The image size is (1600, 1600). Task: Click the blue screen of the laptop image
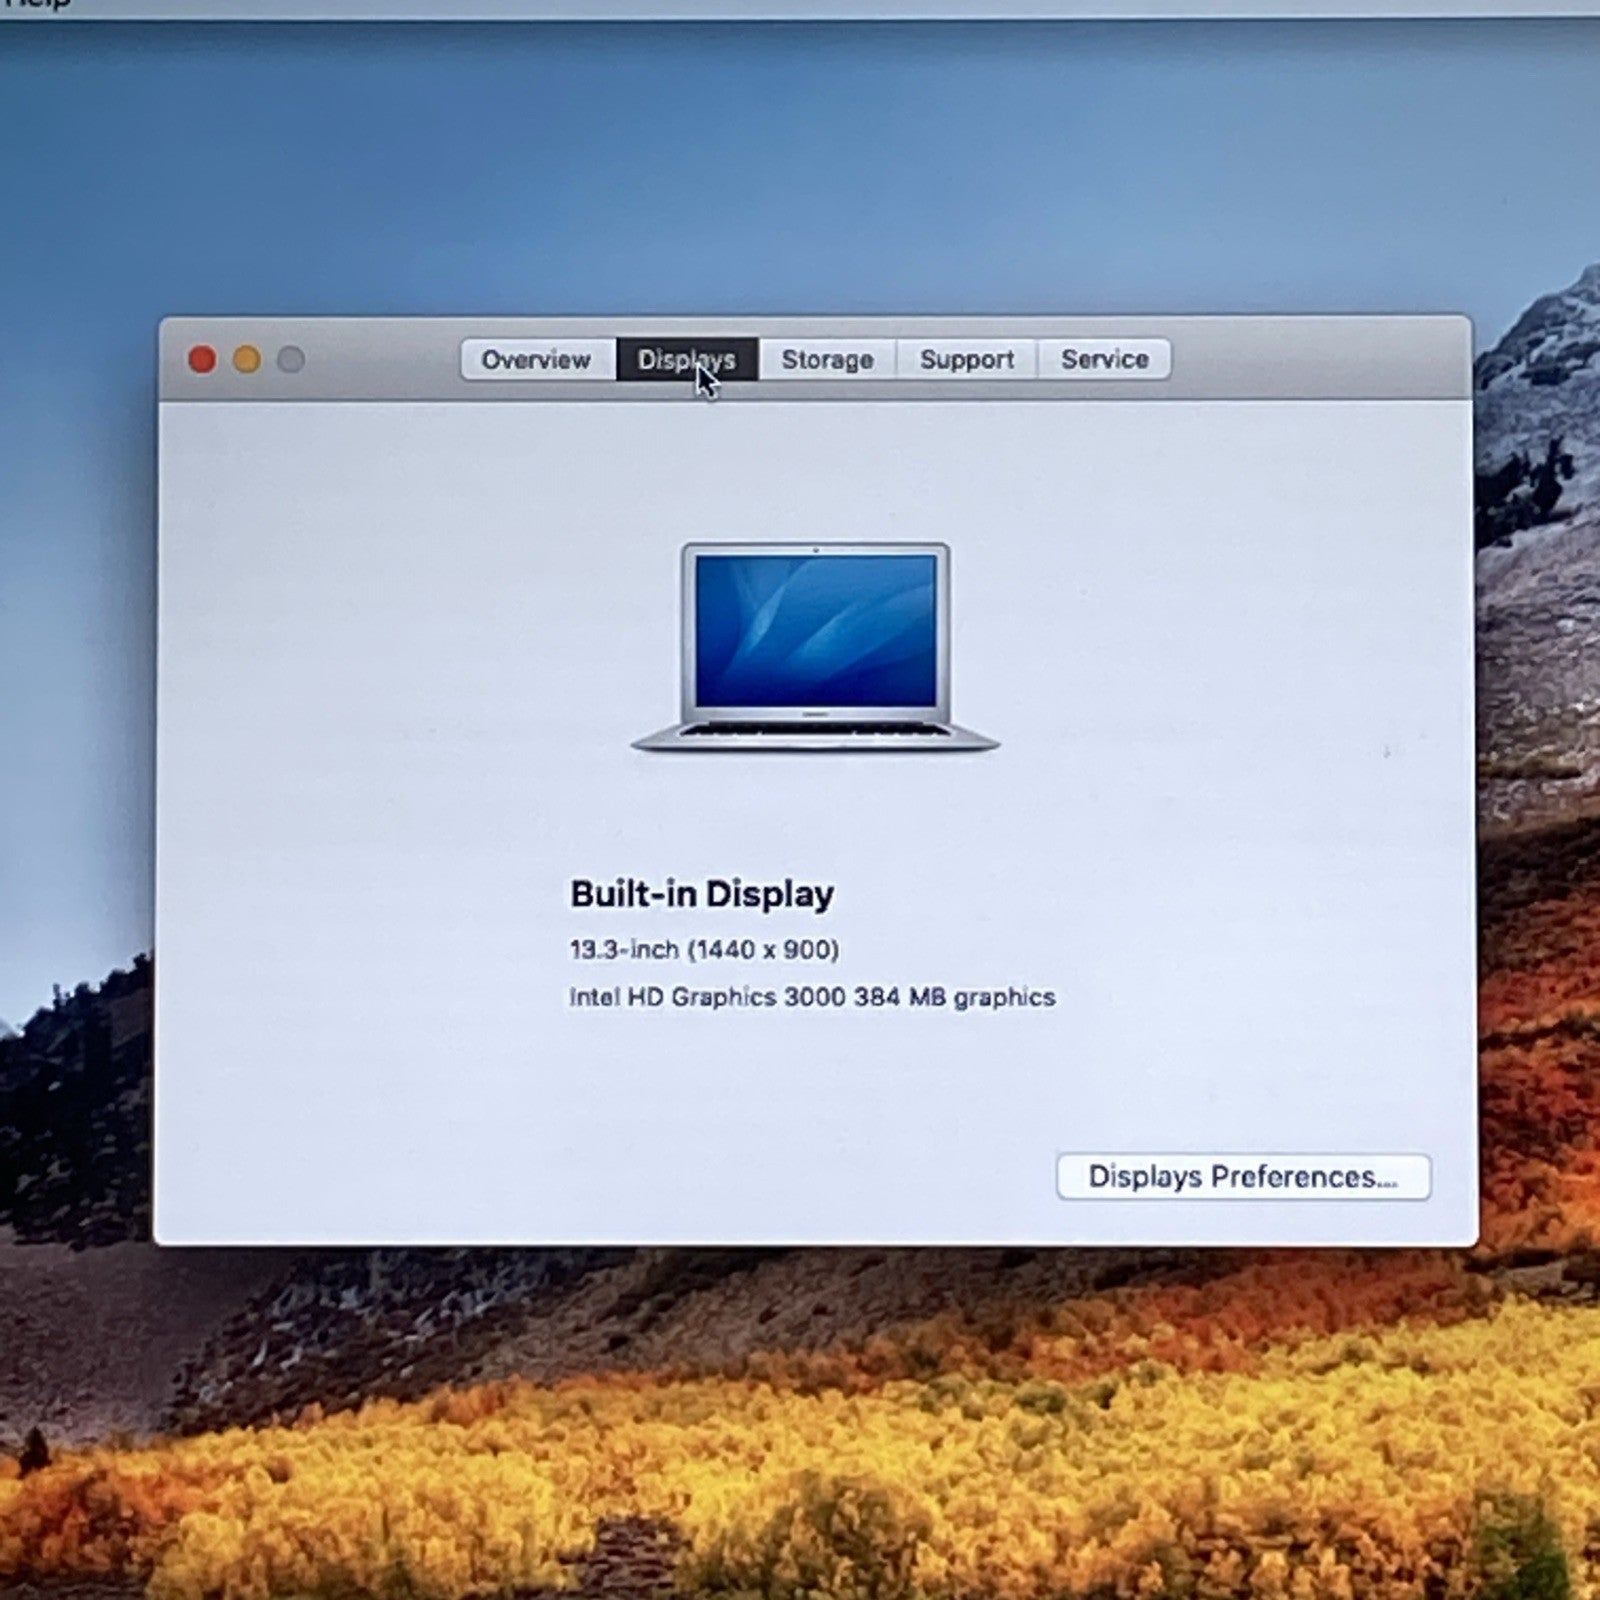pyautogui.click(x=815, y=630)
